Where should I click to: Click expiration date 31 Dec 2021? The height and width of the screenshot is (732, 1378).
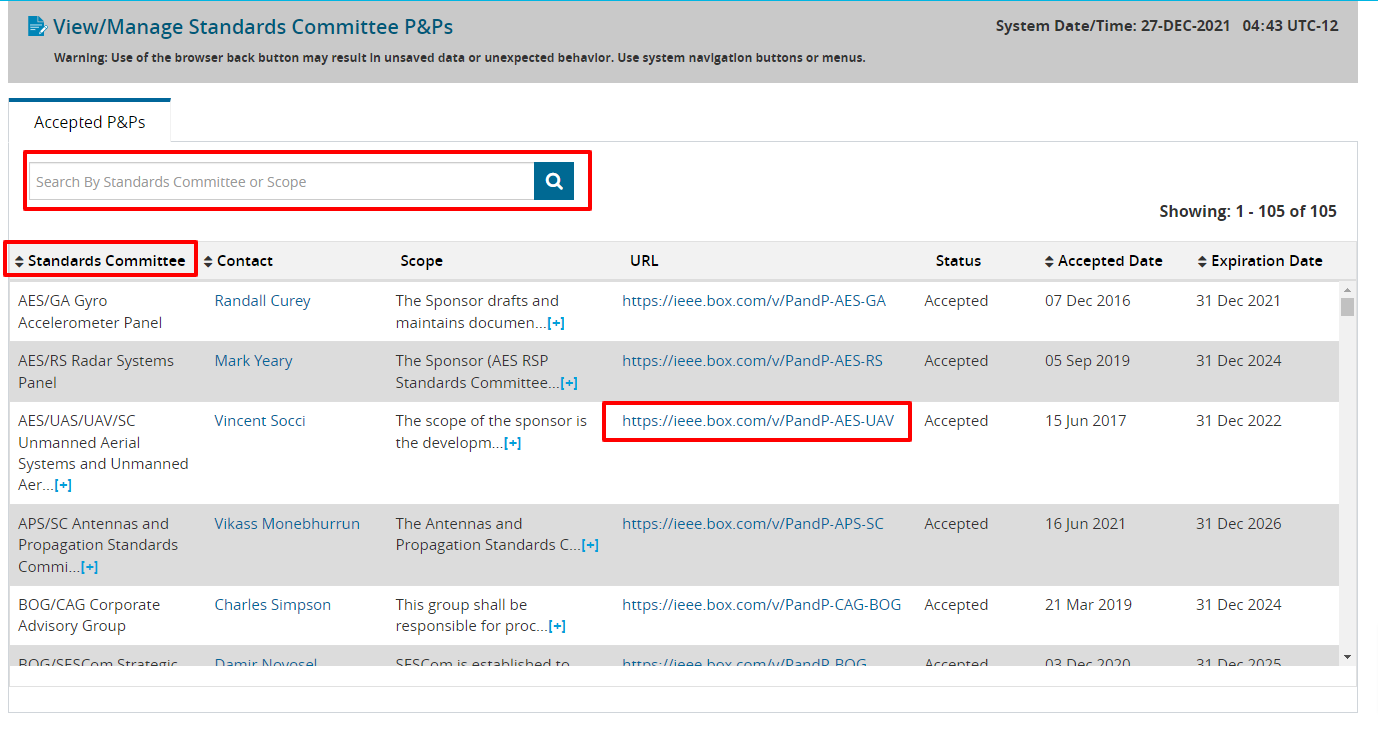(x=1238, y=301)
